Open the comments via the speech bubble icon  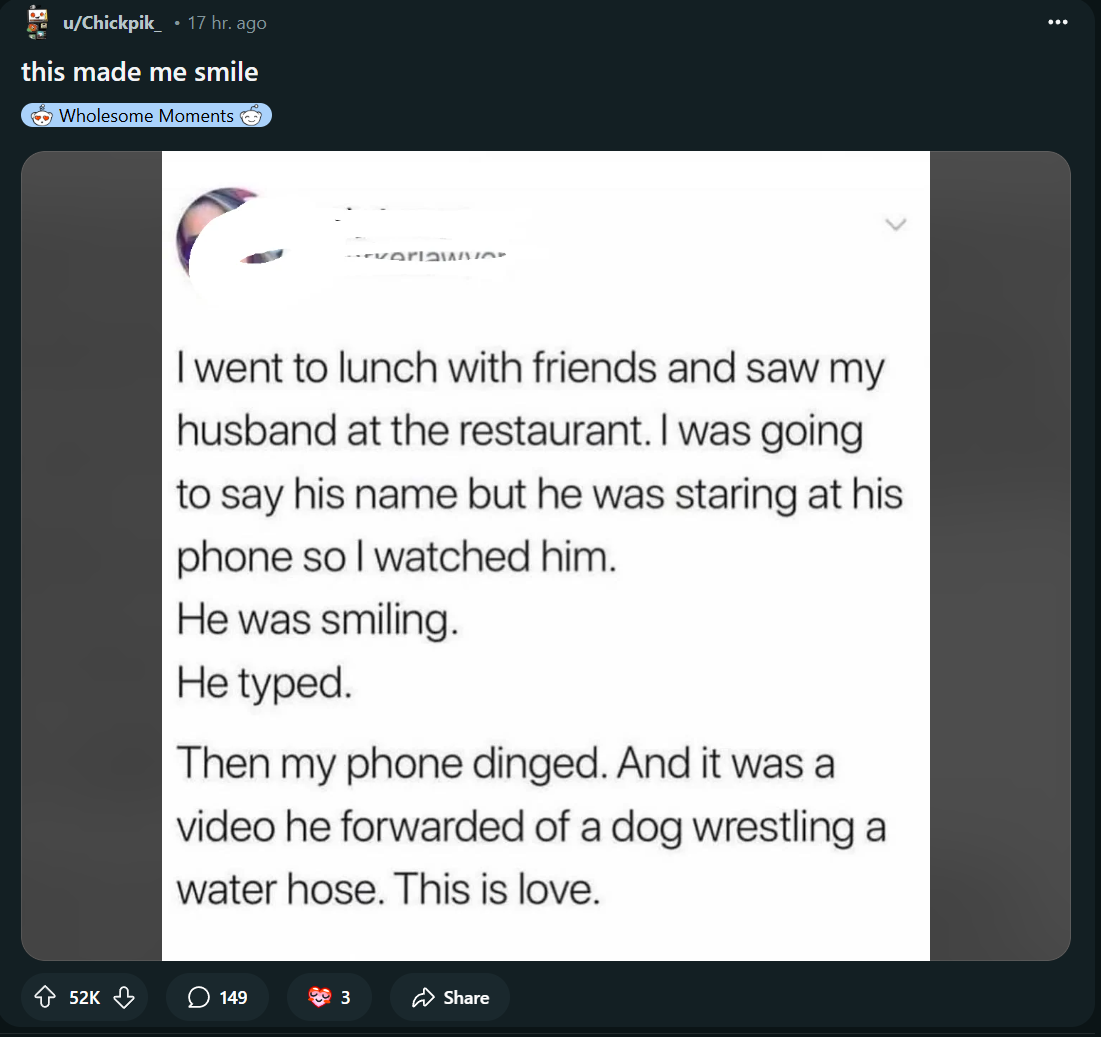(197, 997)
